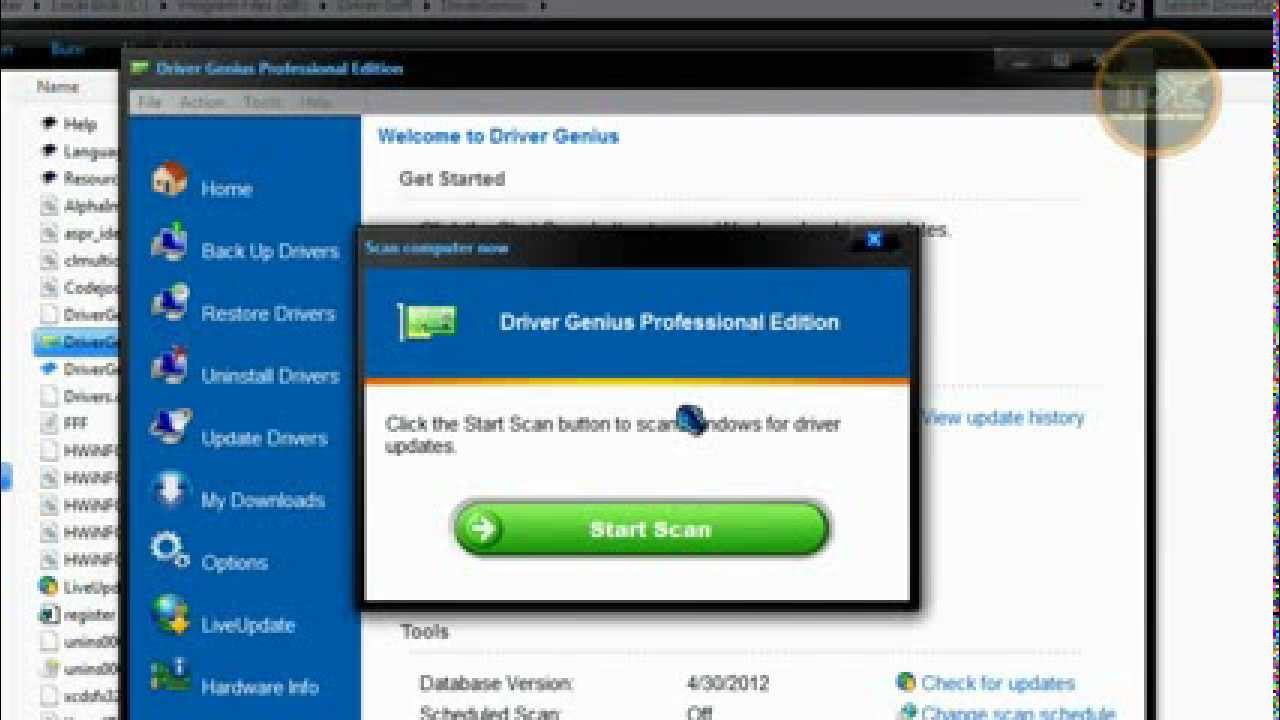Select the register file icon in Explorer

click(x=48, y=614)
